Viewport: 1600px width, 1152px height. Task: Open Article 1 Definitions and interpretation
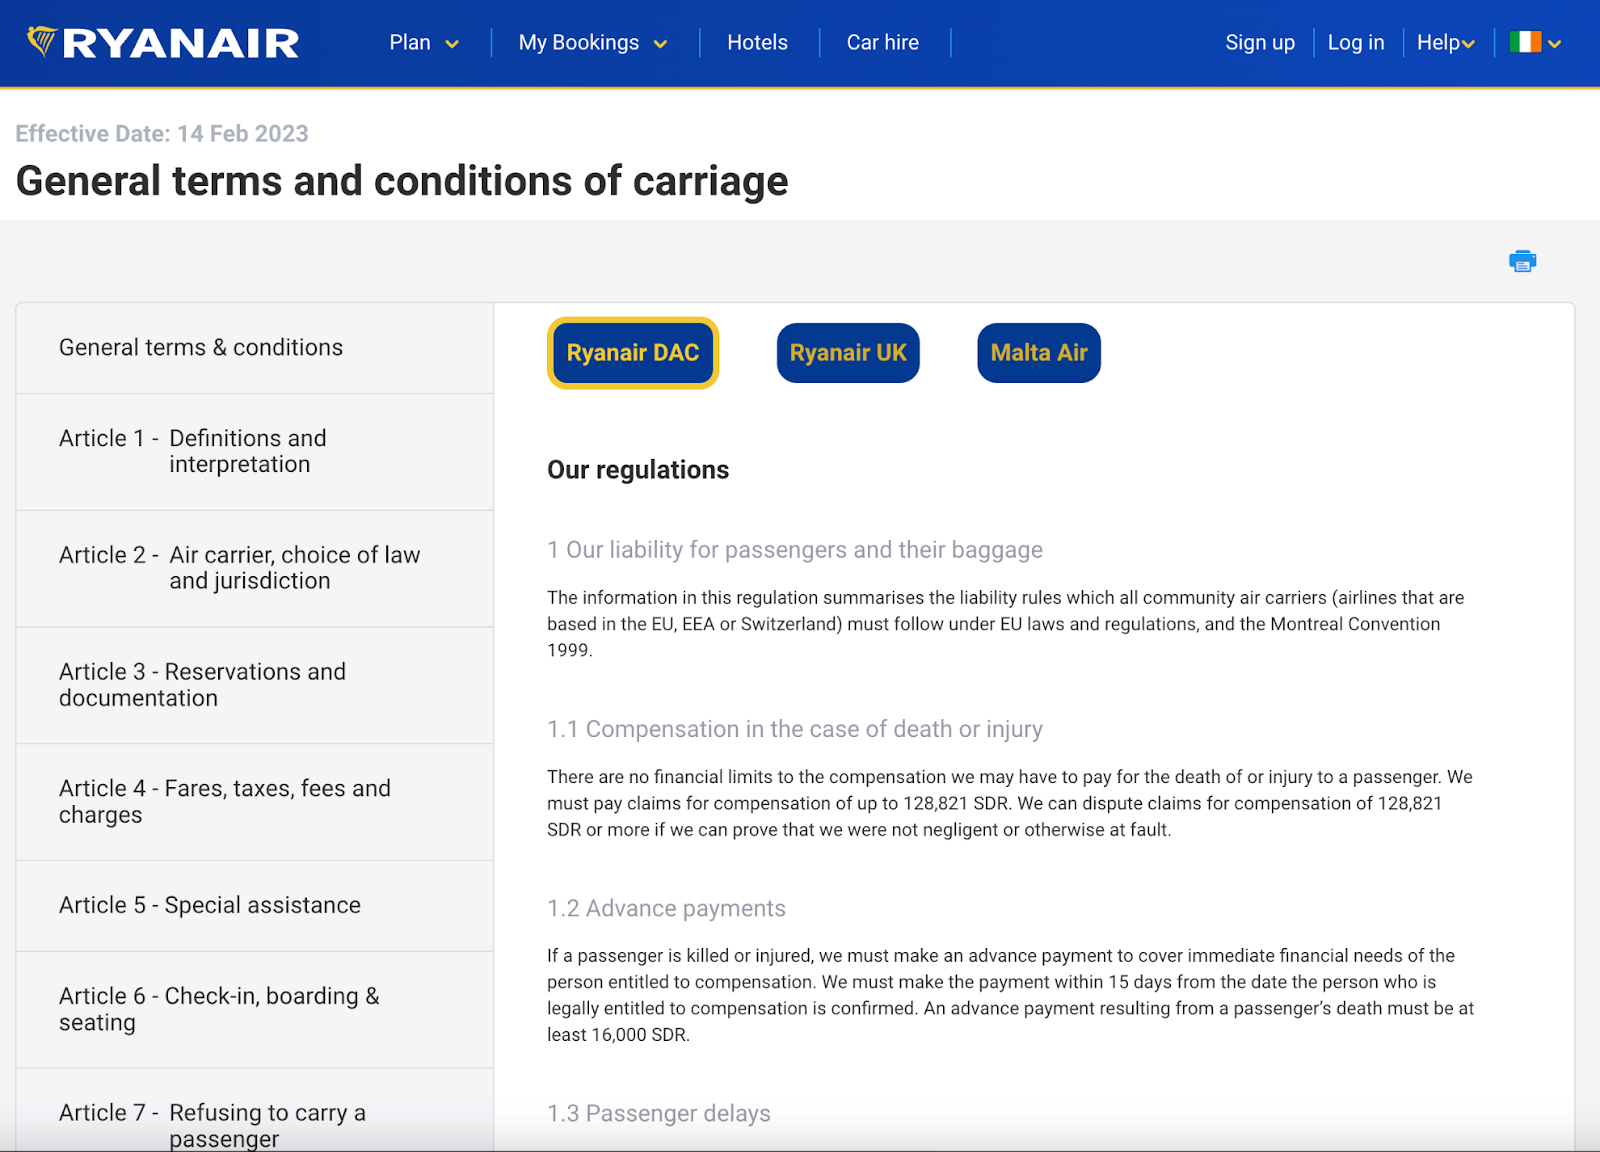point(255,452)
